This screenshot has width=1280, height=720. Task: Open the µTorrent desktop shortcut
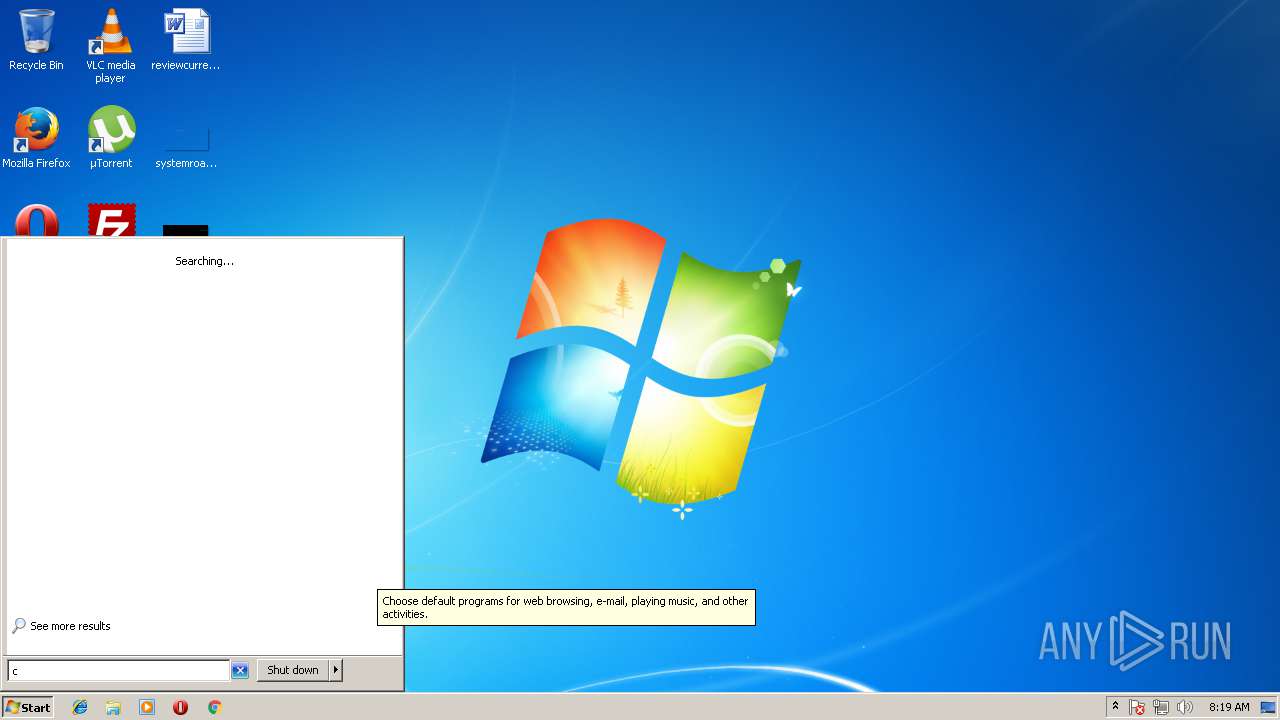coord(110,138)
